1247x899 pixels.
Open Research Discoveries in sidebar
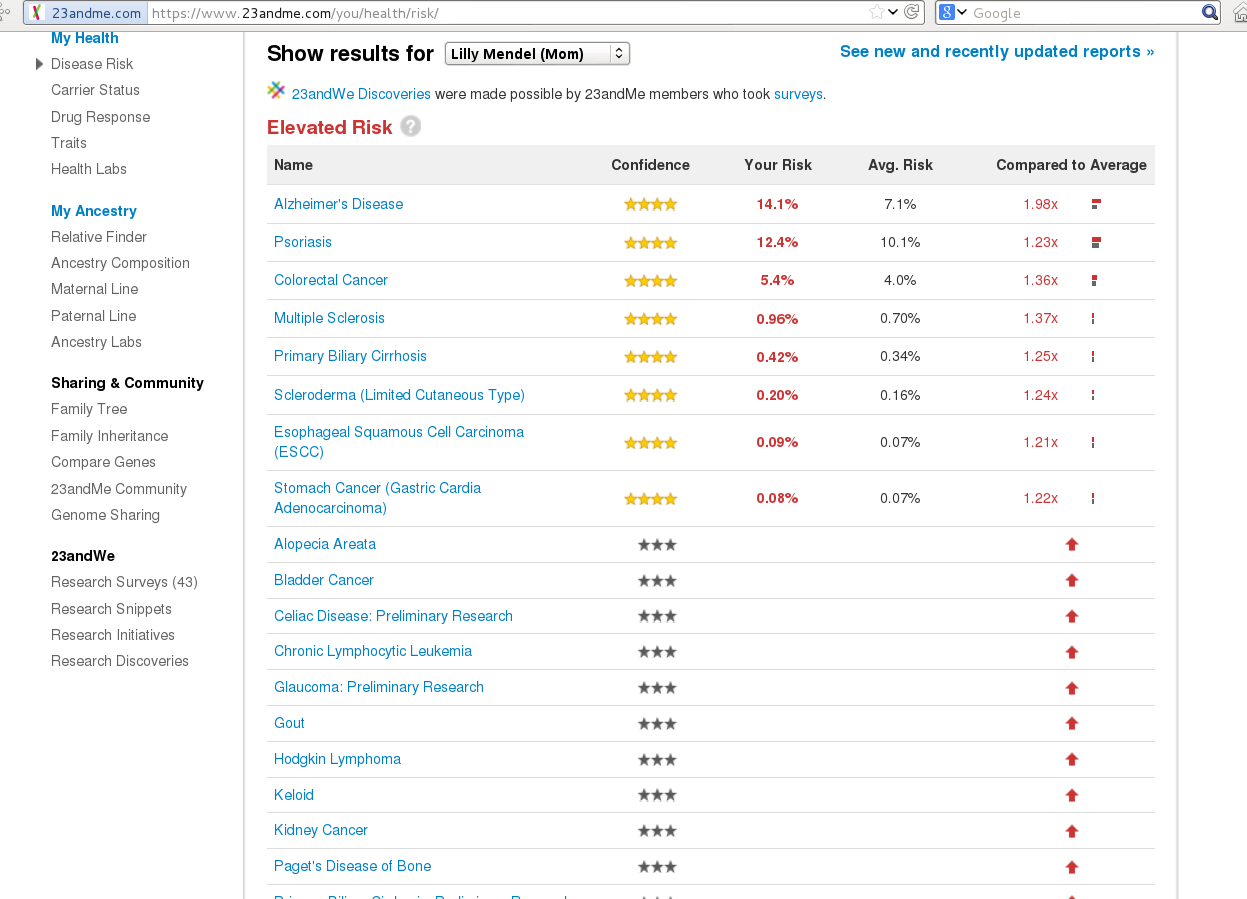tap(120, 661)
